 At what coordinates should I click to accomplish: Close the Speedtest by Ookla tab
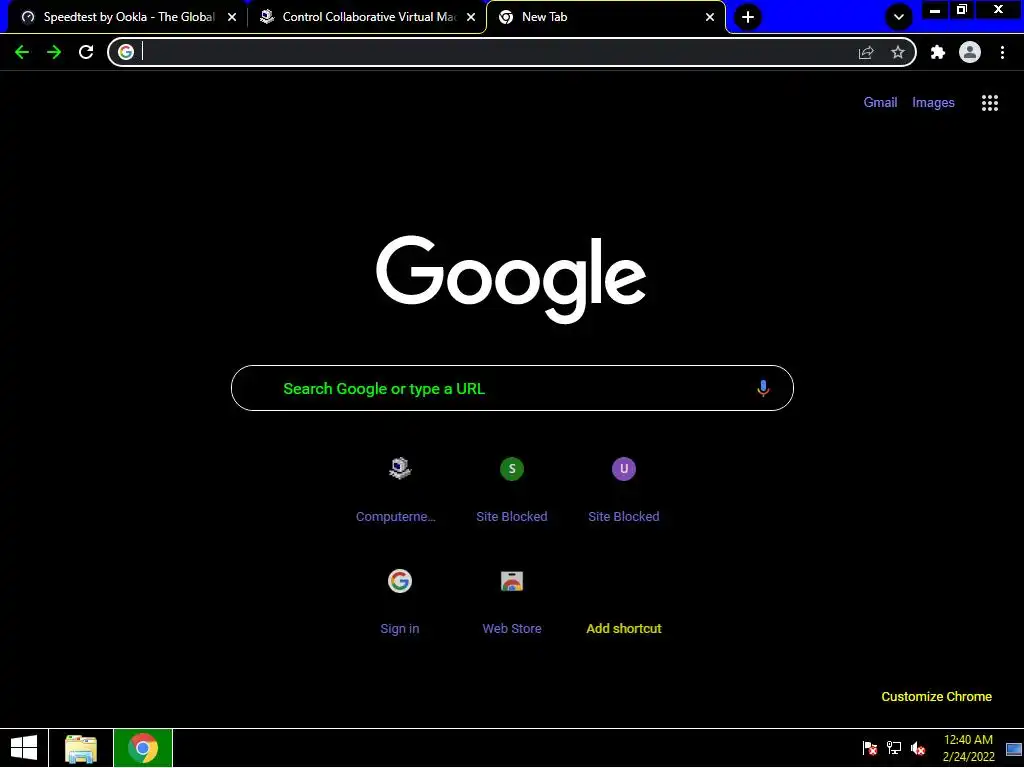coord(232,18)
